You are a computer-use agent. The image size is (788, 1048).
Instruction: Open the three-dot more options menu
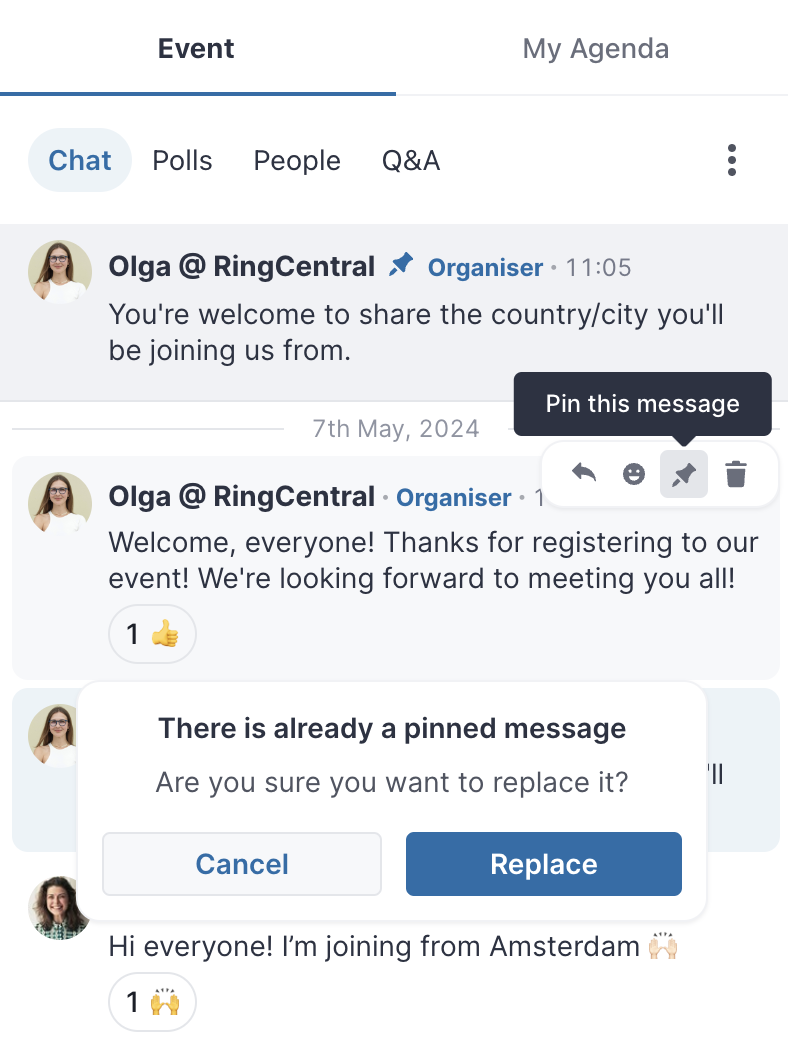pyautogui.click(x=732, y=160)
